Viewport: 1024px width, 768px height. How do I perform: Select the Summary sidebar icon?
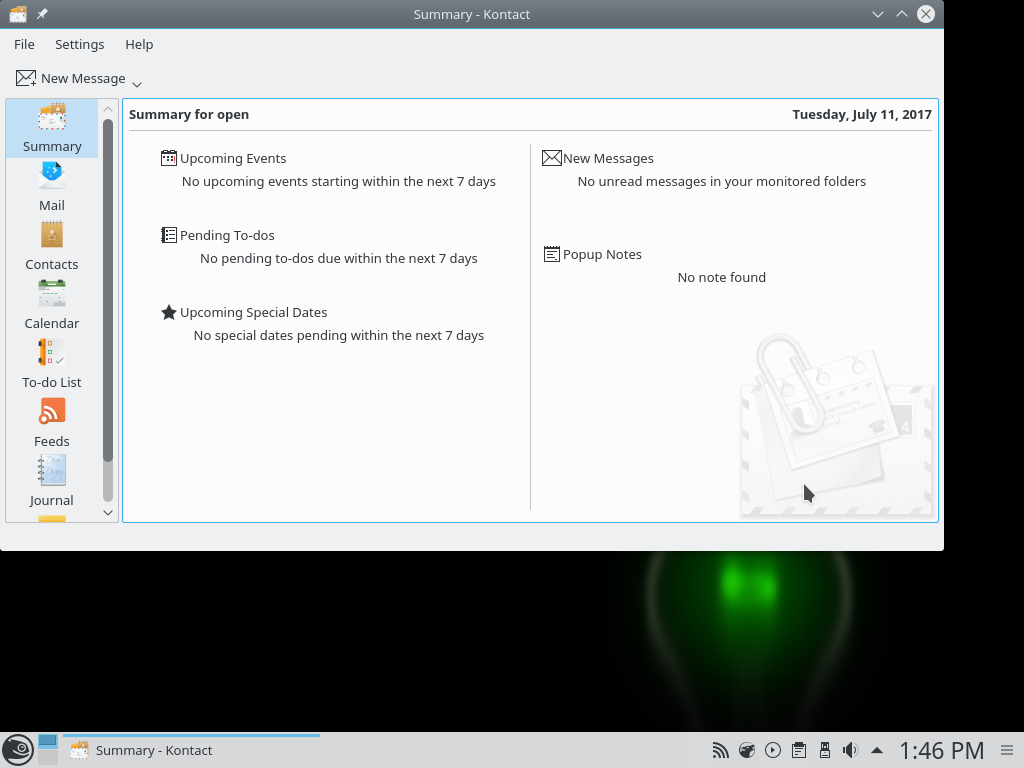click(52, 128)
